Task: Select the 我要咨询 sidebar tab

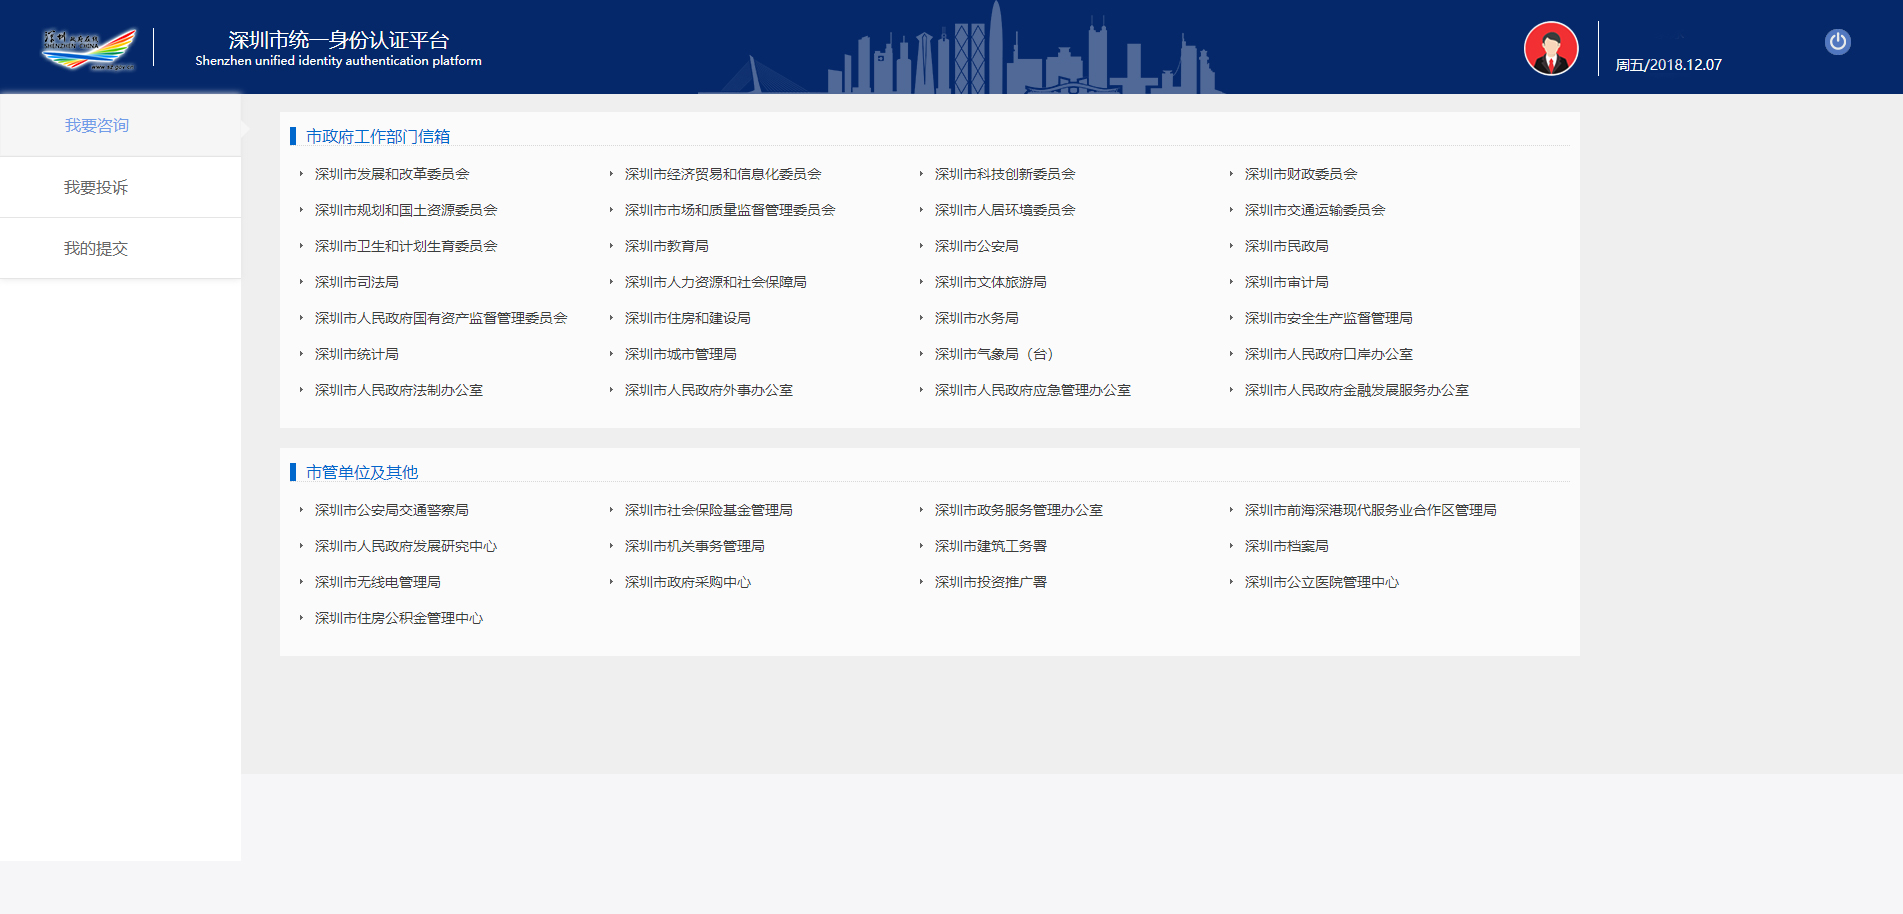Action: coord(97,126)
